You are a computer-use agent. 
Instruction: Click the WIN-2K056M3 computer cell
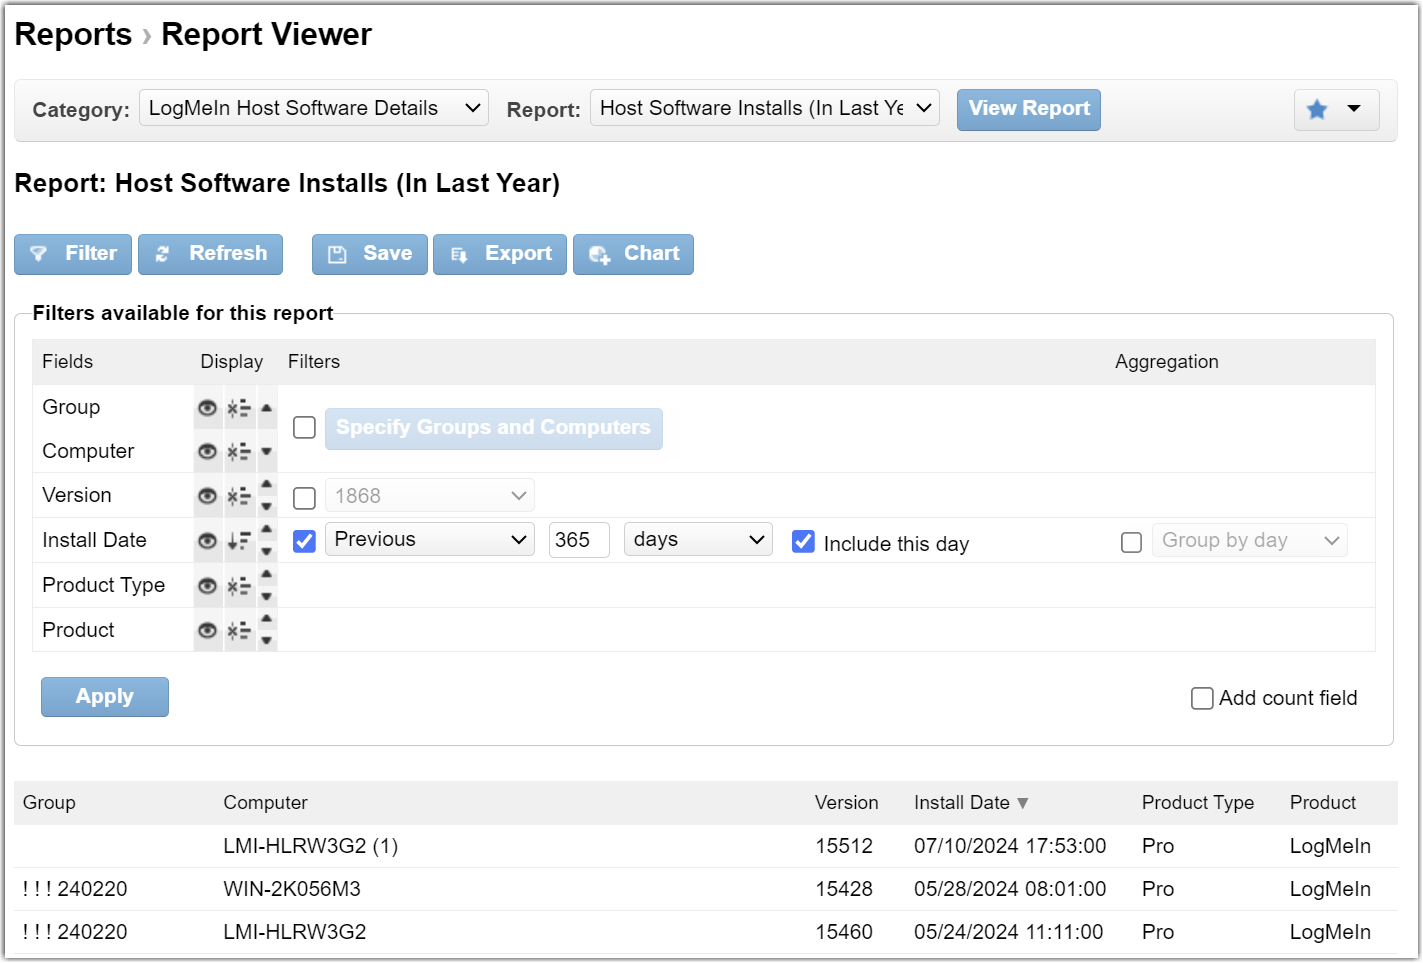click(292, 889)
